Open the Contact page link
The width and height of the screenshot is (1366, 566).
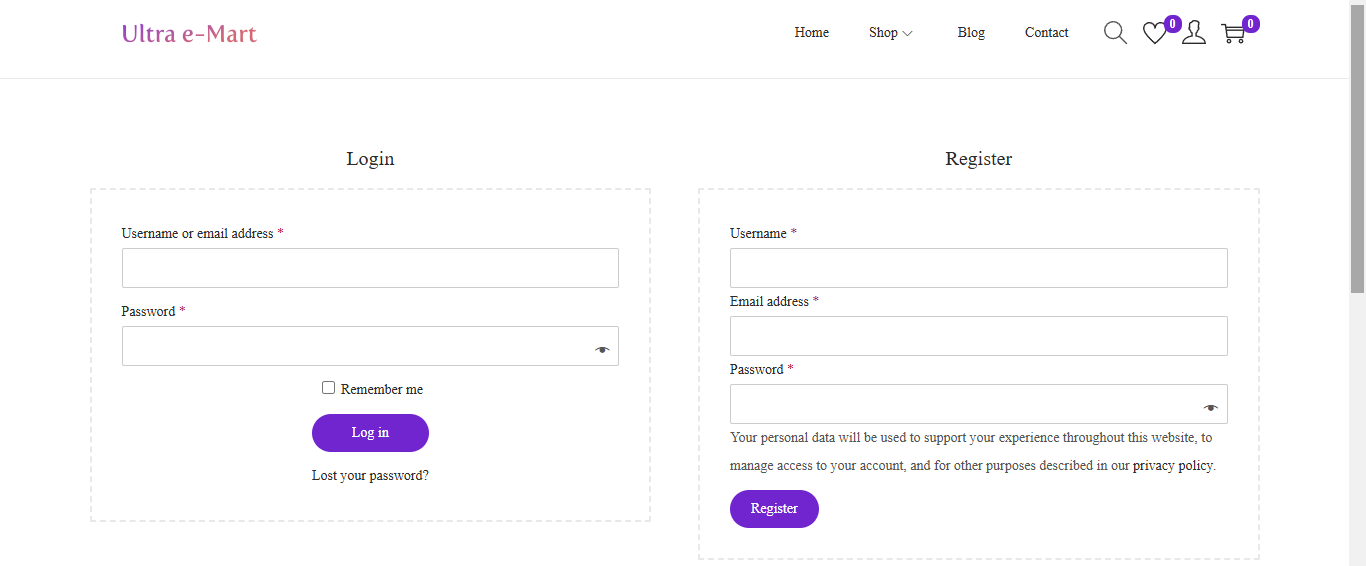(1046, 33)
